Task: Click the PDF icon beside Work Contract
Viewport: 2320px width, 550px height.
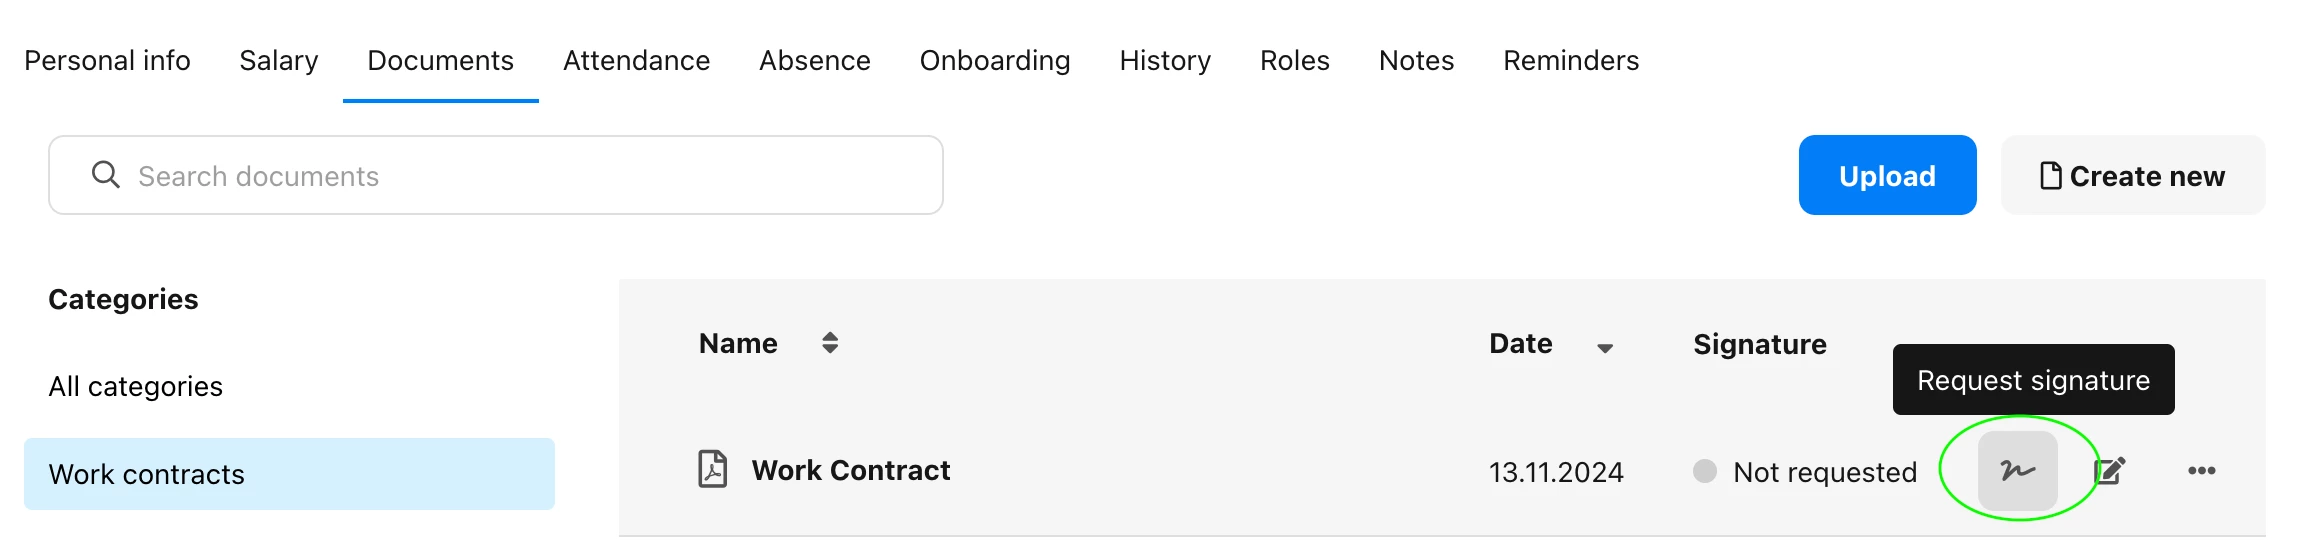Action: point(712,469)
